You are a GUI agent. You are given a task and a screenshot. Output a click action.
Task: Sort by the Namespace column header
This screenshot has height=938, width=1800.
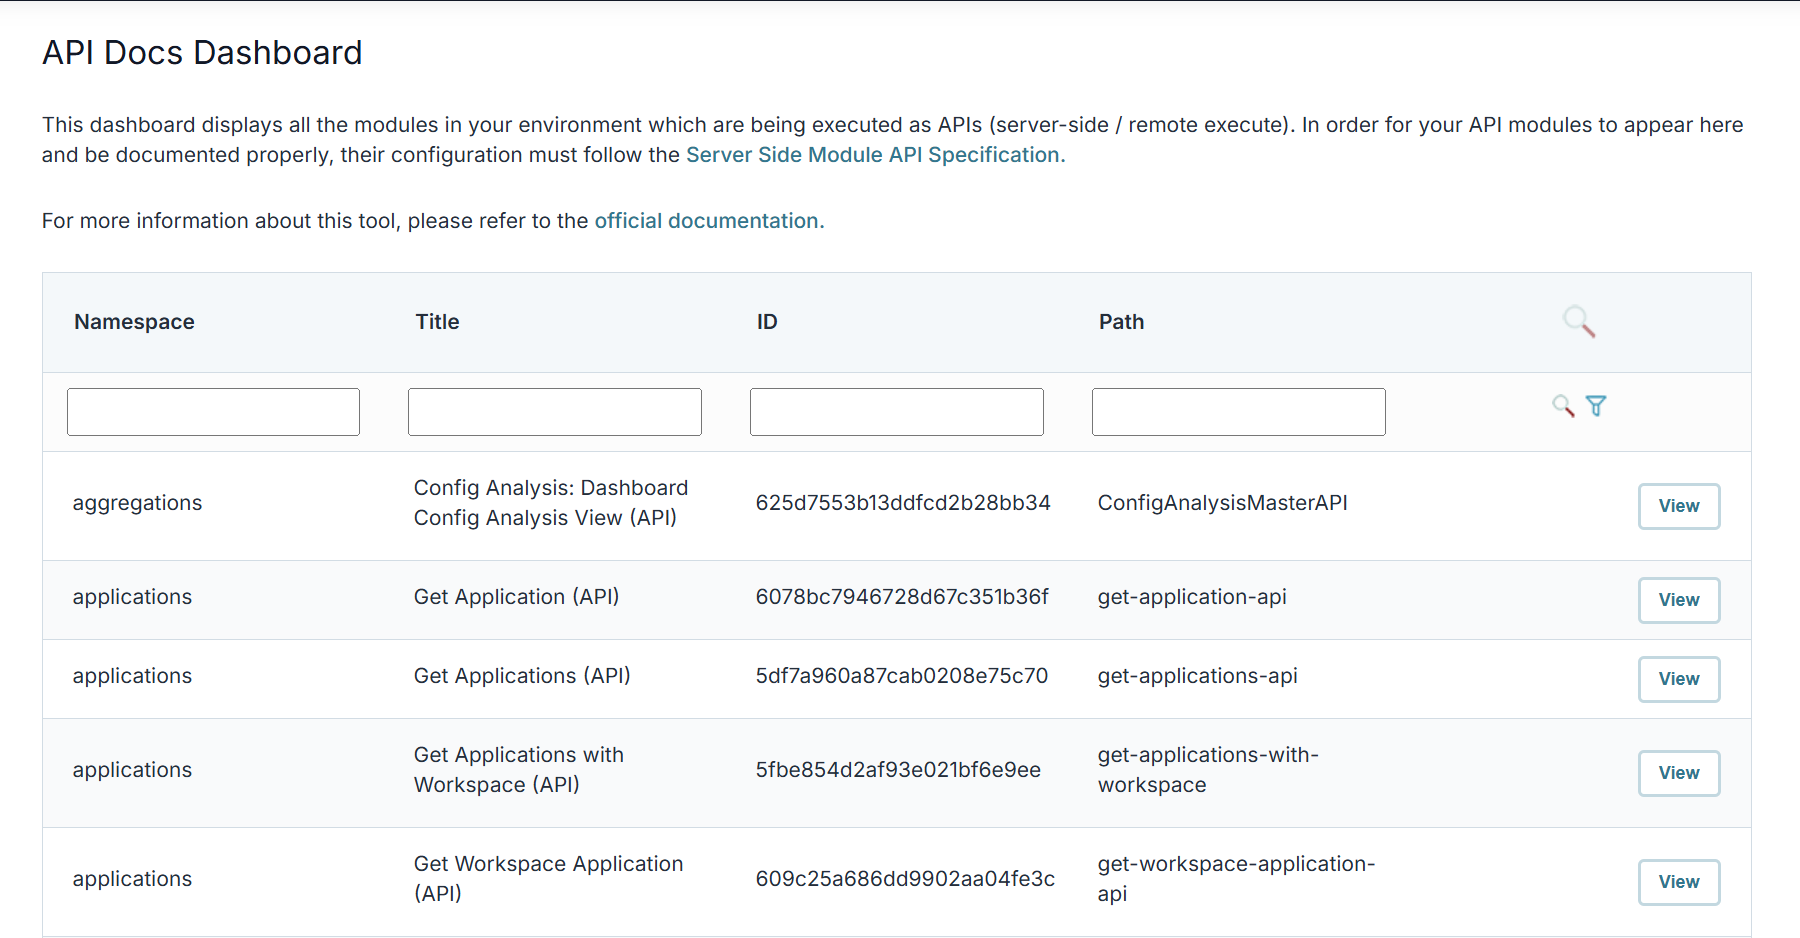point(134,322)
